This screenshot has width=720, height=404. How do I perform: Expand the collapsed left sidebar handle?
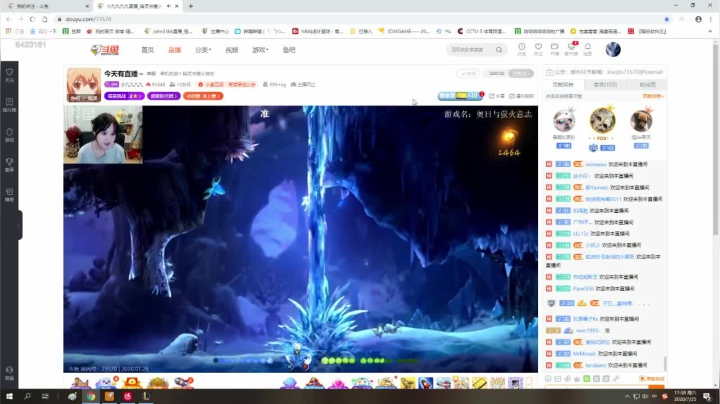[19, 225]
